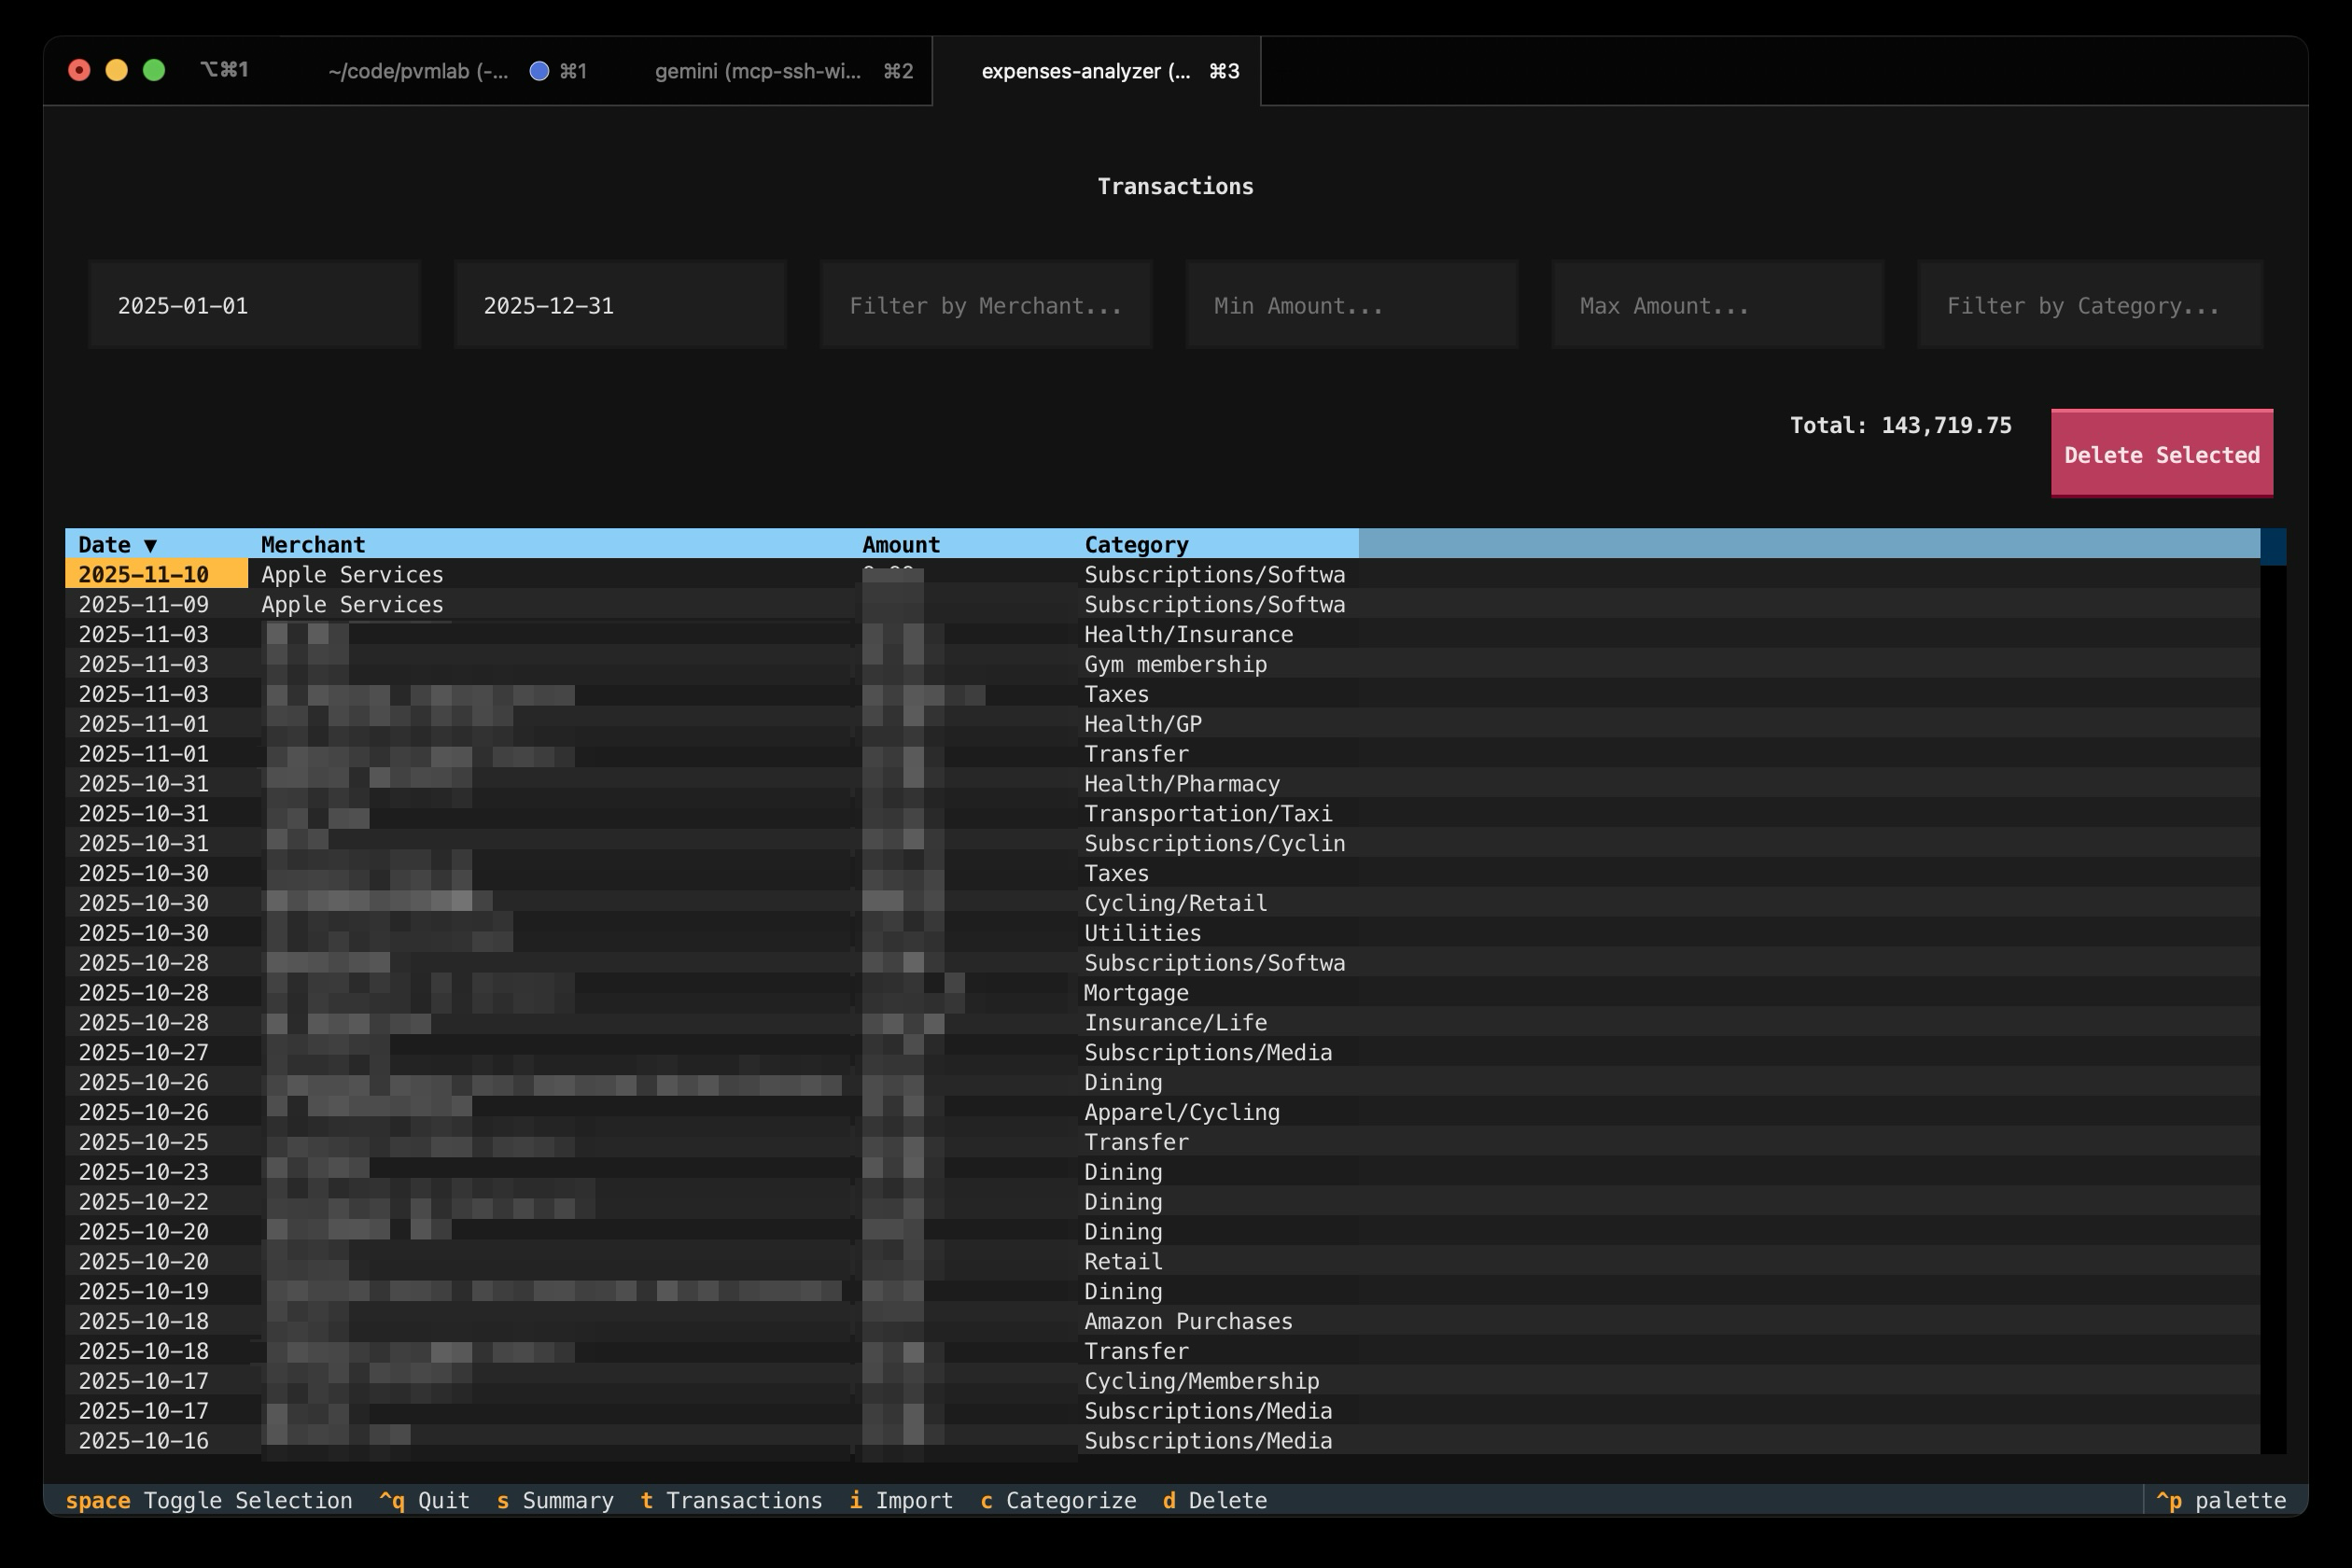This screenshot has width=2352, height=1568.
Task: Open the Filter by Category field
Action: tap(2089, 304)
